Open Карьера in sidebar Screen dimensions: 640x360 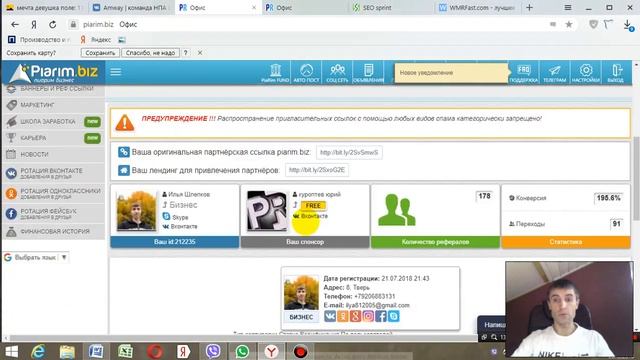[x=53, y=138]
